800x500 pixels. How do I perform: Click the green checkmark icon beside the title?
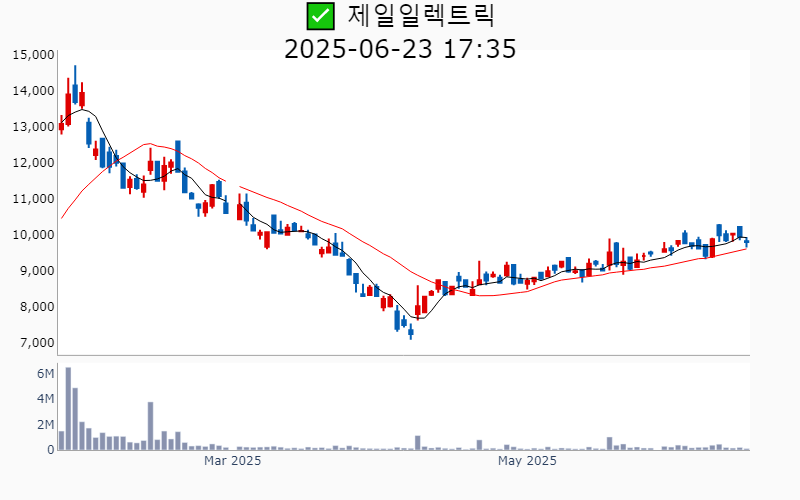tap(320, 16)
